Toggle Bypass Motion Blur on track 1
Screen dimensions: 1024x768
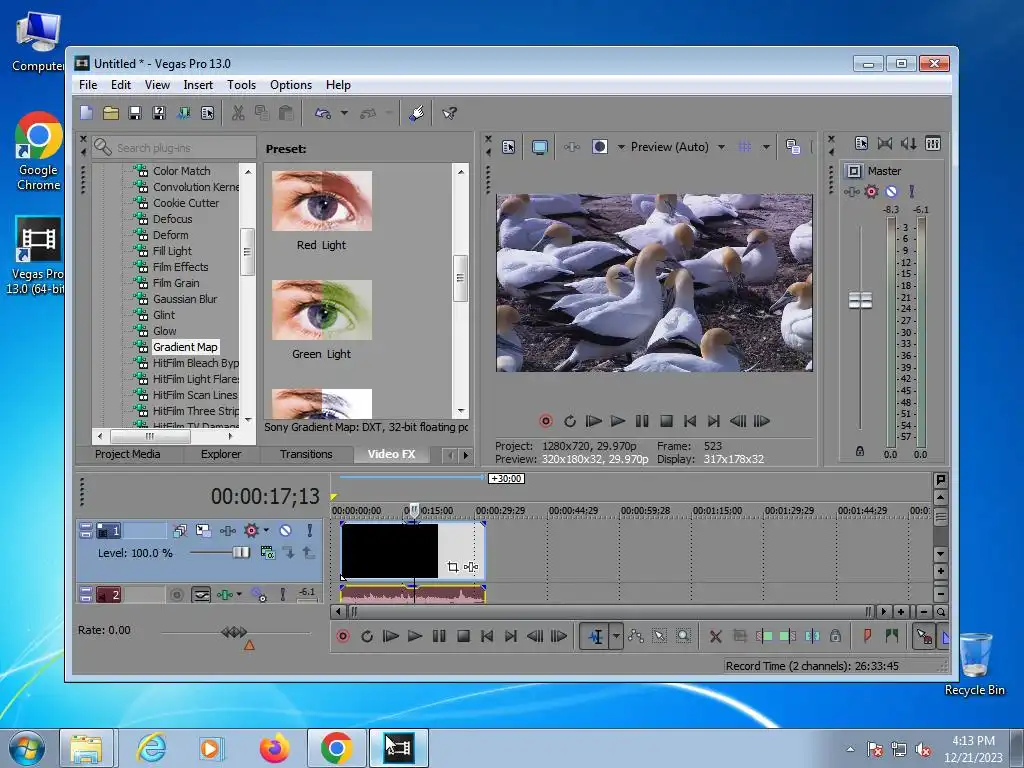click(180, 530)
